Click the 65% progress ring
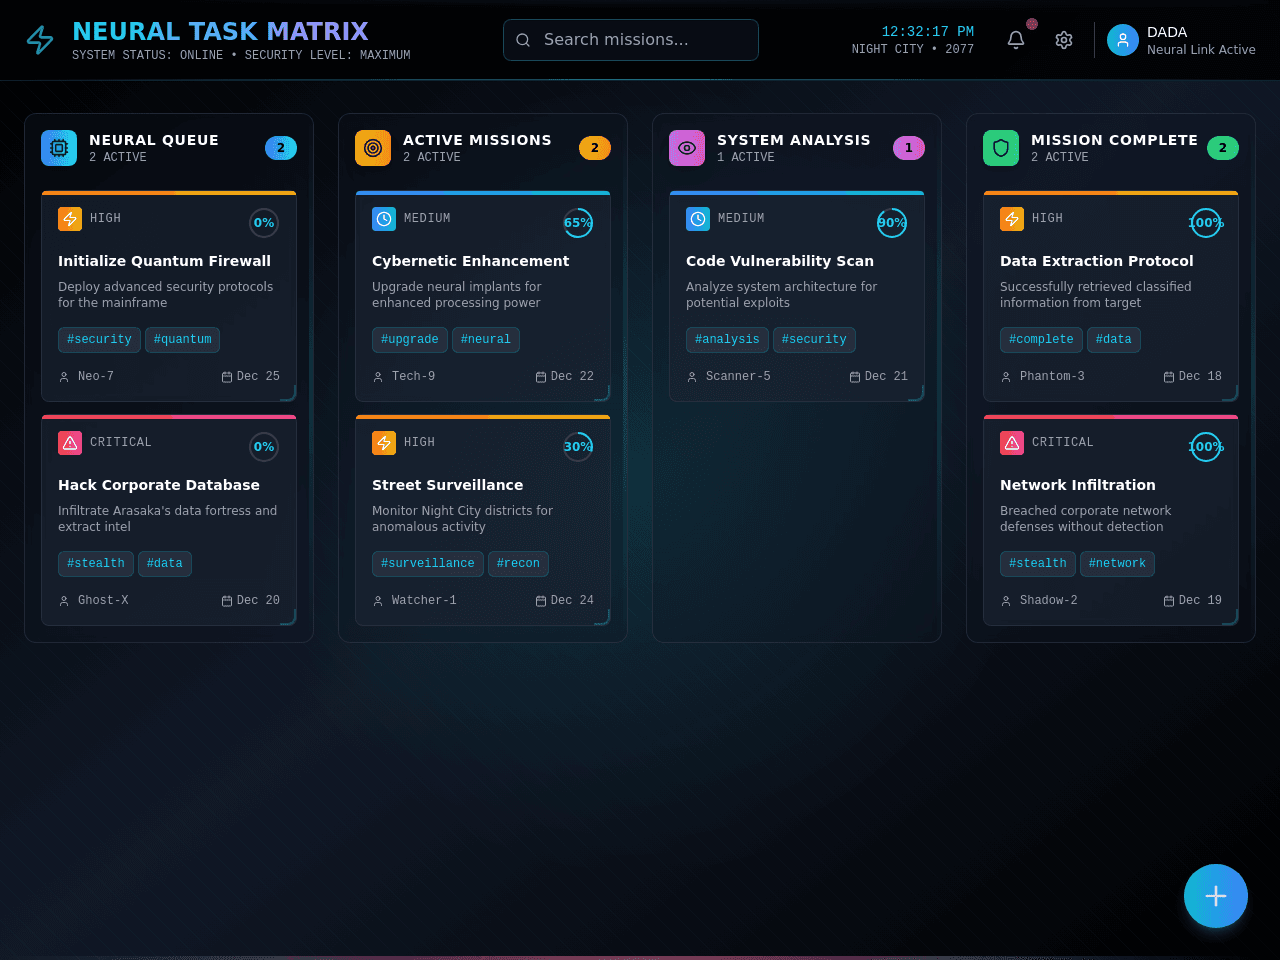The height and width of the screenshot is (960, 1280). tap(578, 223)
